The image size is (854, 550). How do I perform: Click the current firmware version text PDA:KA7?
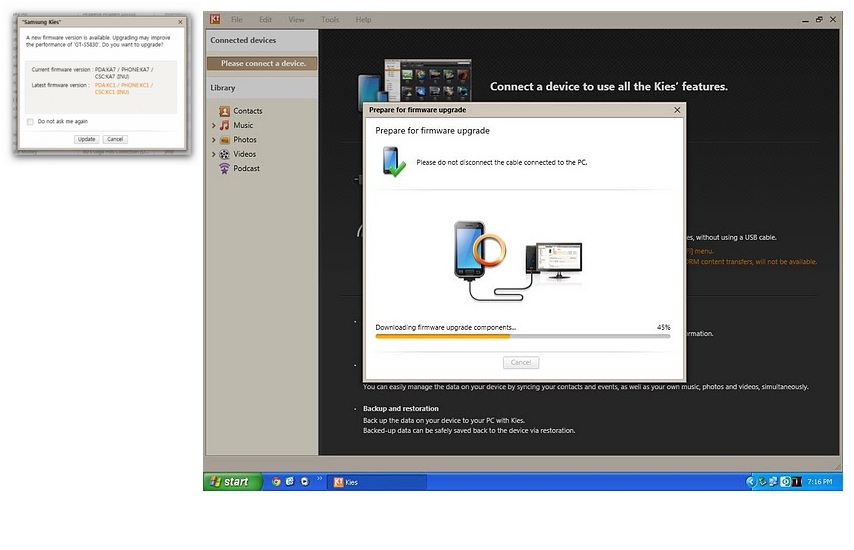(124, 73)
